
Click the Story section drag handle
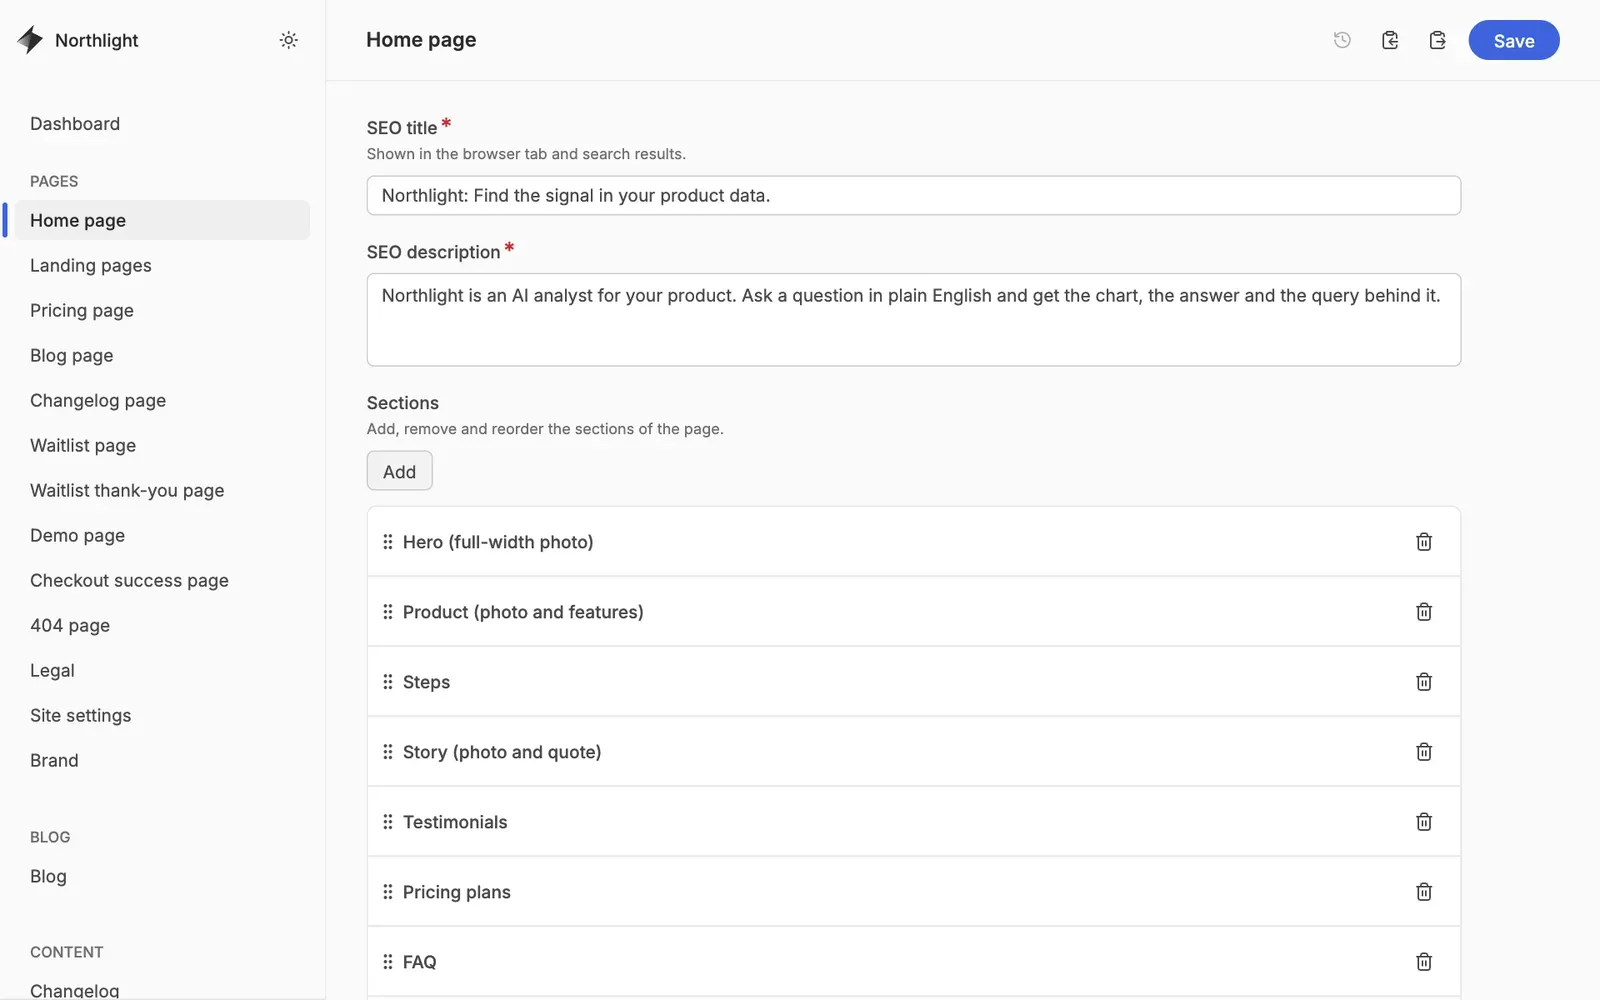click(x=388, y=752)
